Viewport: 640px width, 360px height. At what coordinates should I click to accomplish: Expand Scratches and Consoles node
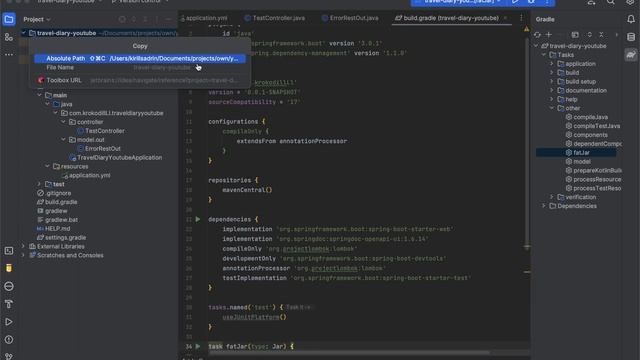[x=23, y=256]
